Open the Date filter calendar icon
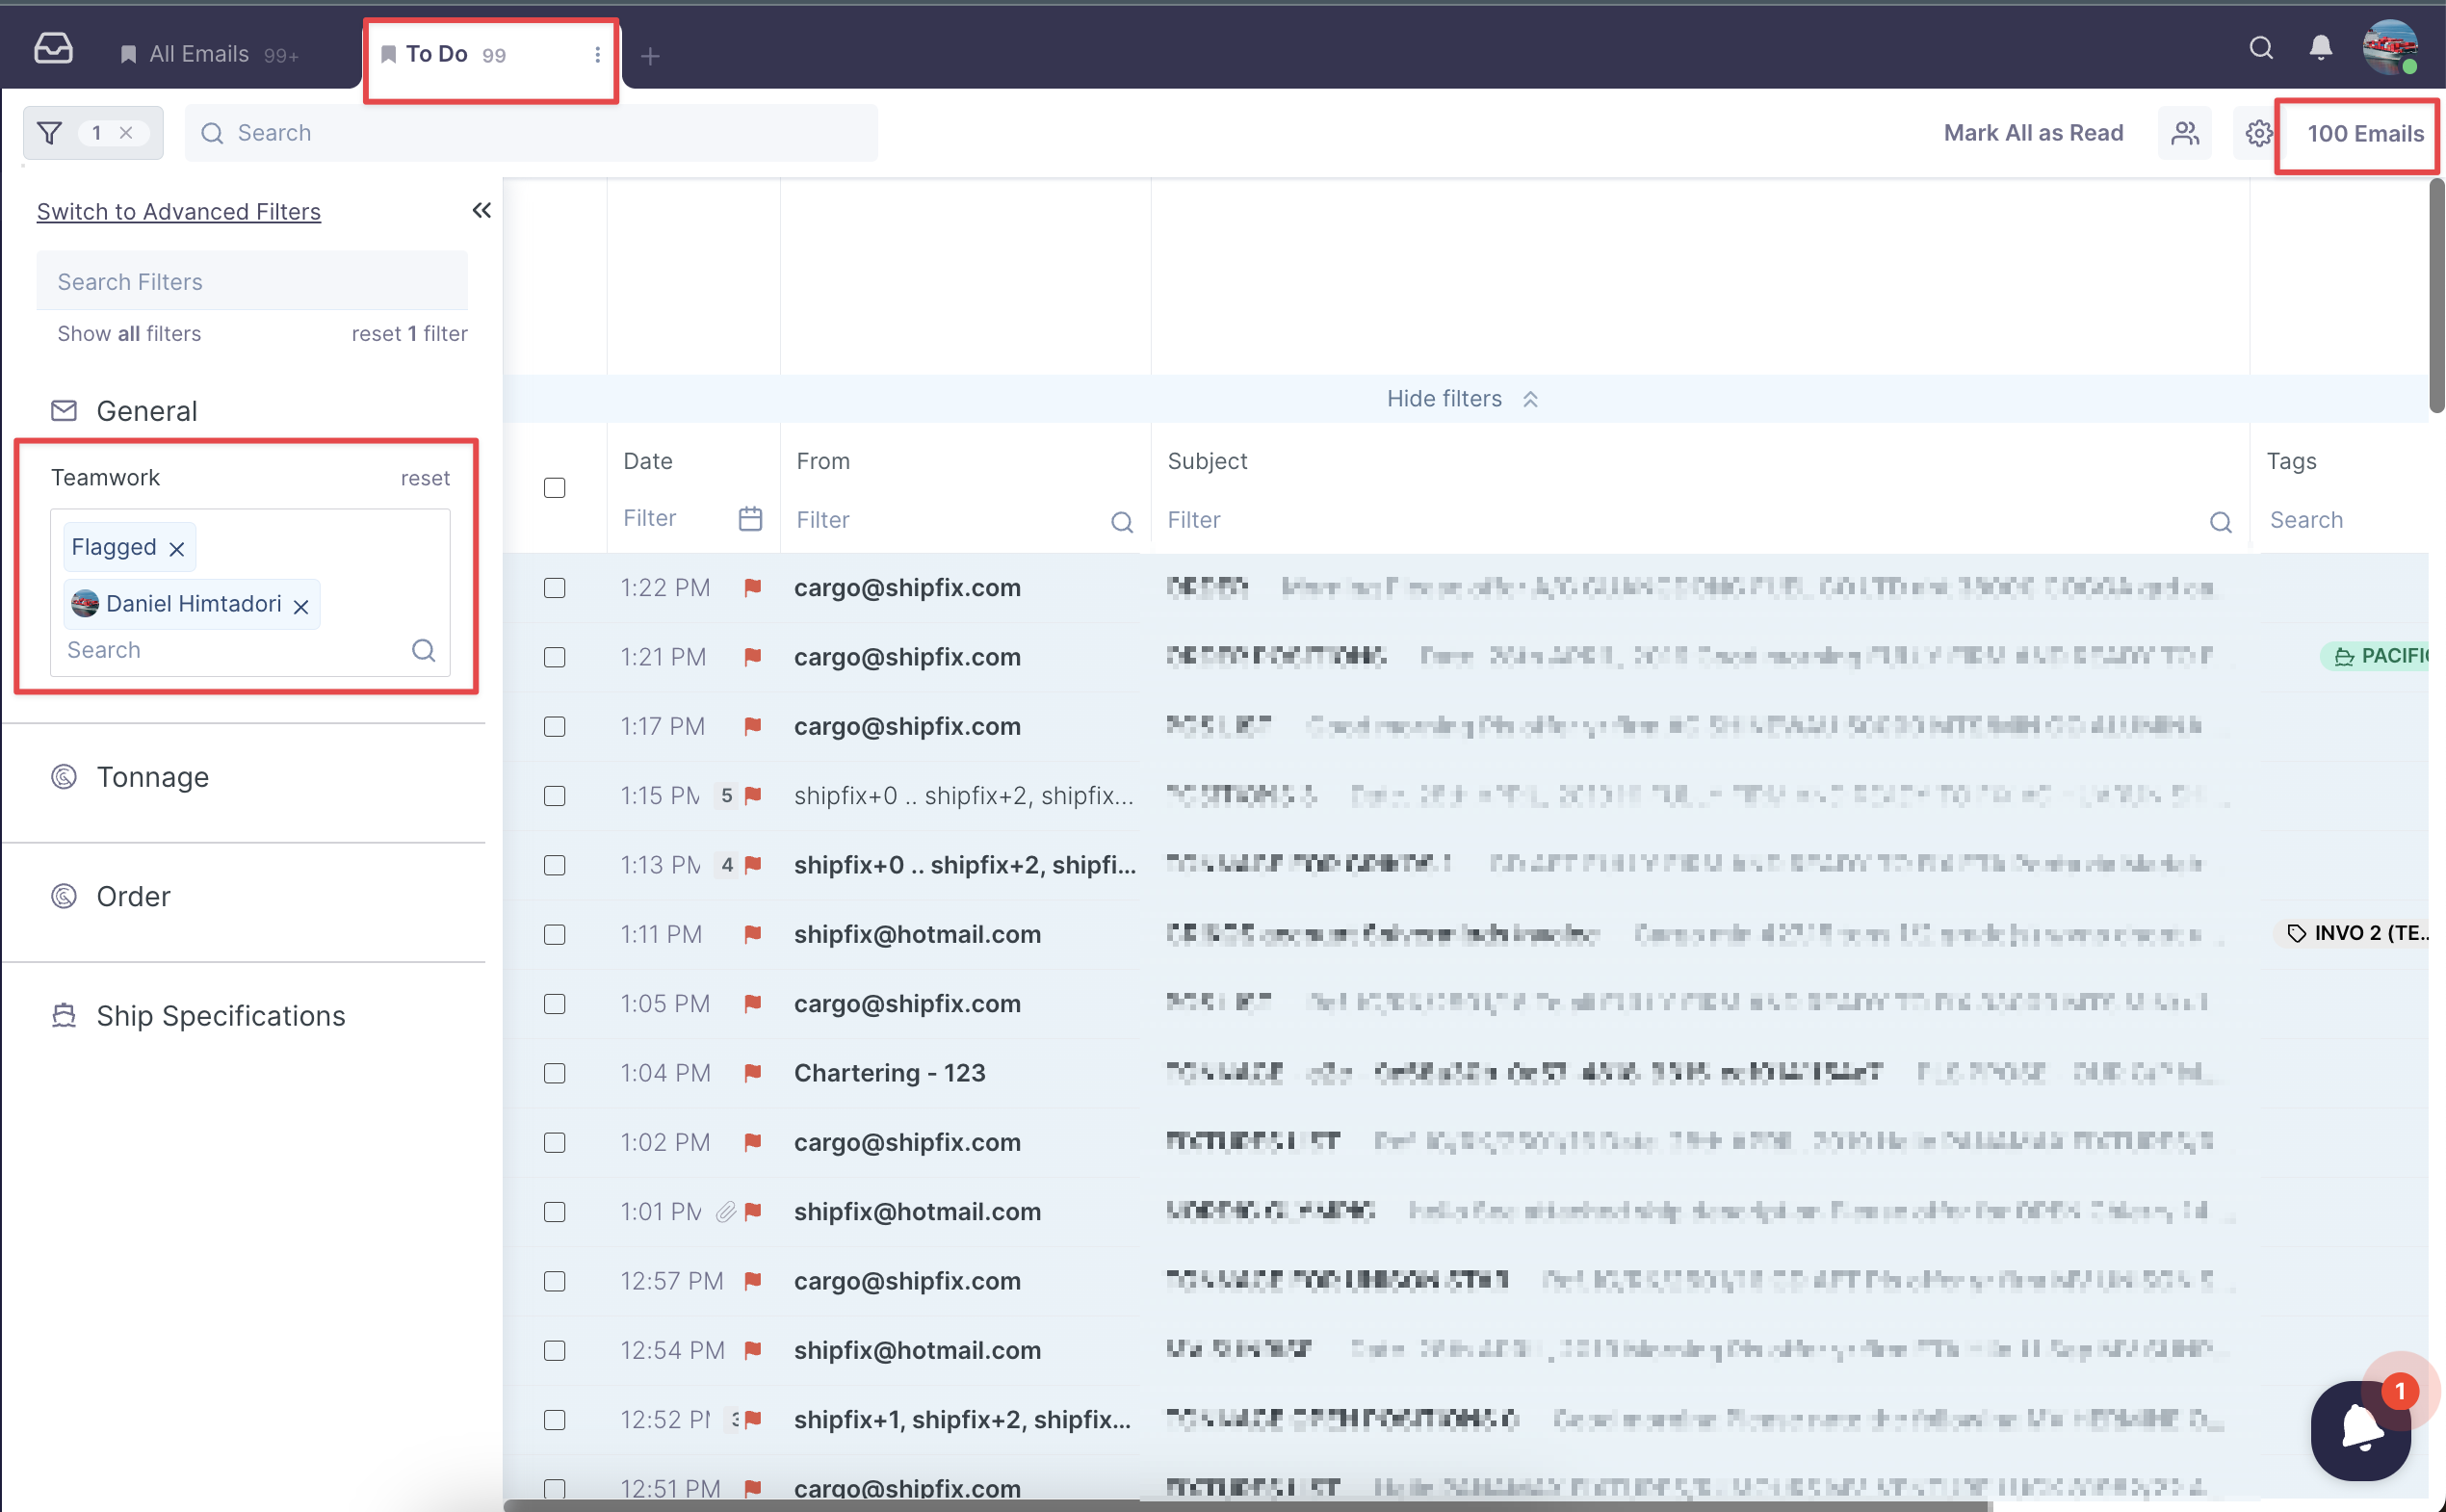The image size is (2446, 1512). [750, 518]
